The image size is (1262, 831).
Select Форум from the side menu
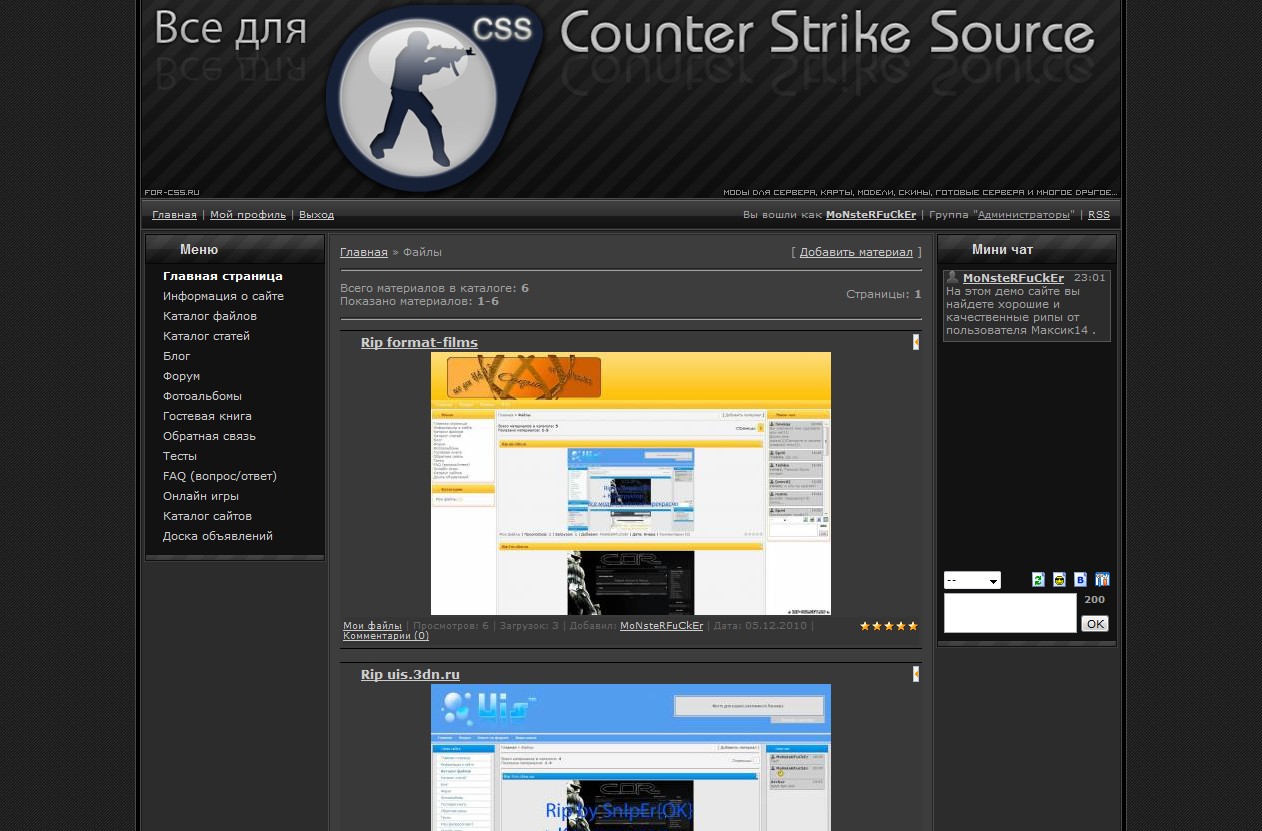point(181,376)
